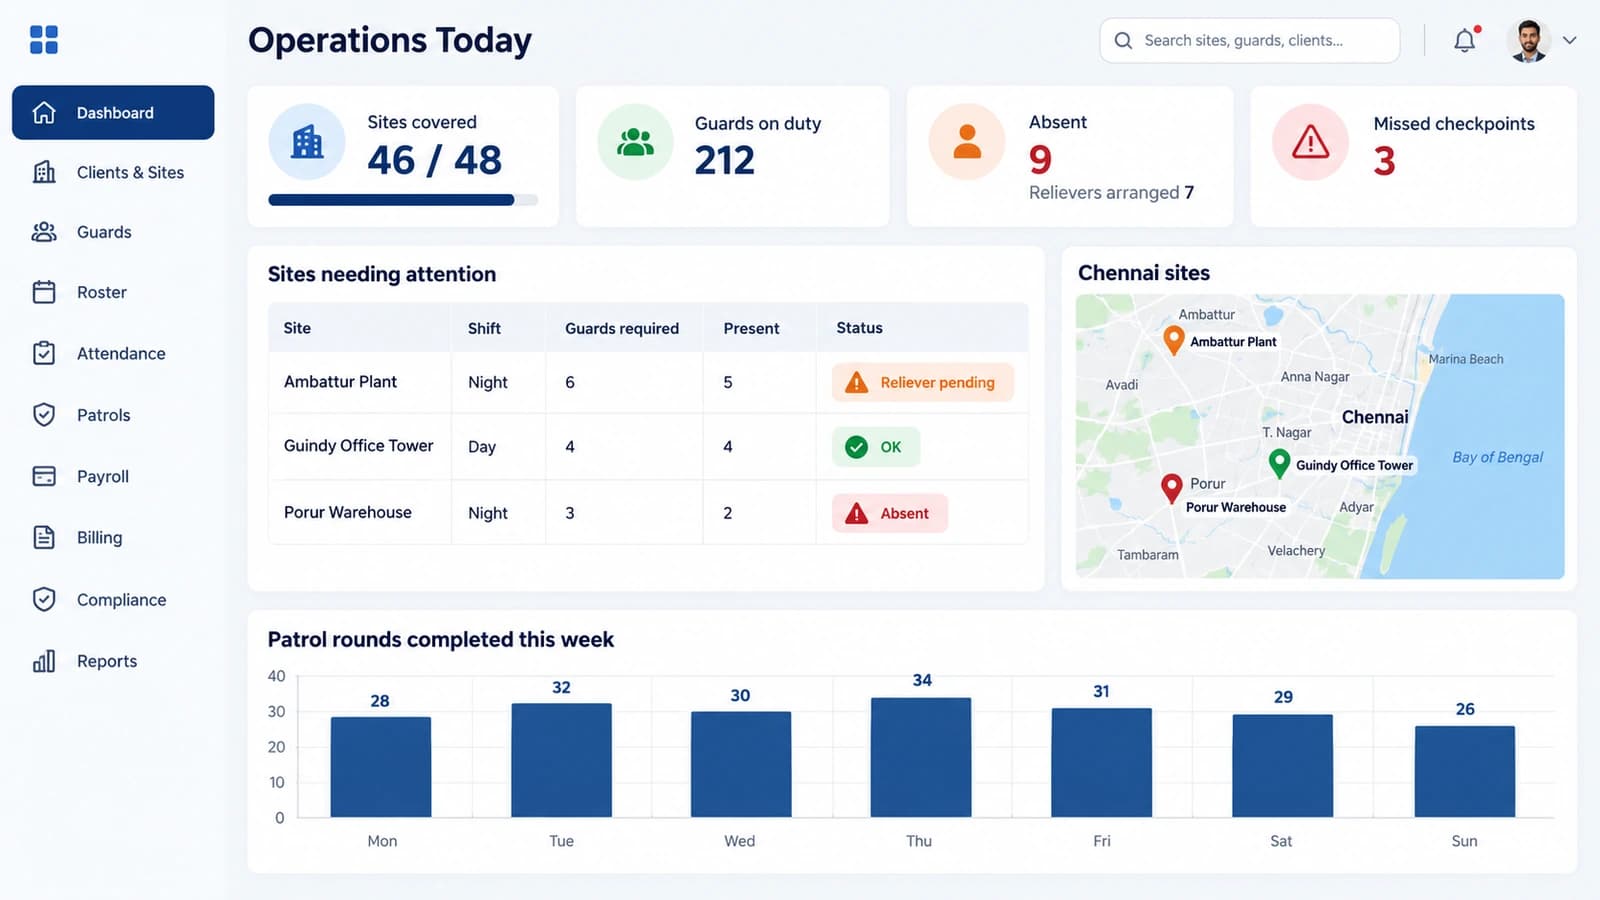This screenshot has height=900, width=1600.
Task: Click the Thursday bar showing 34
Action: click(921, 757)
